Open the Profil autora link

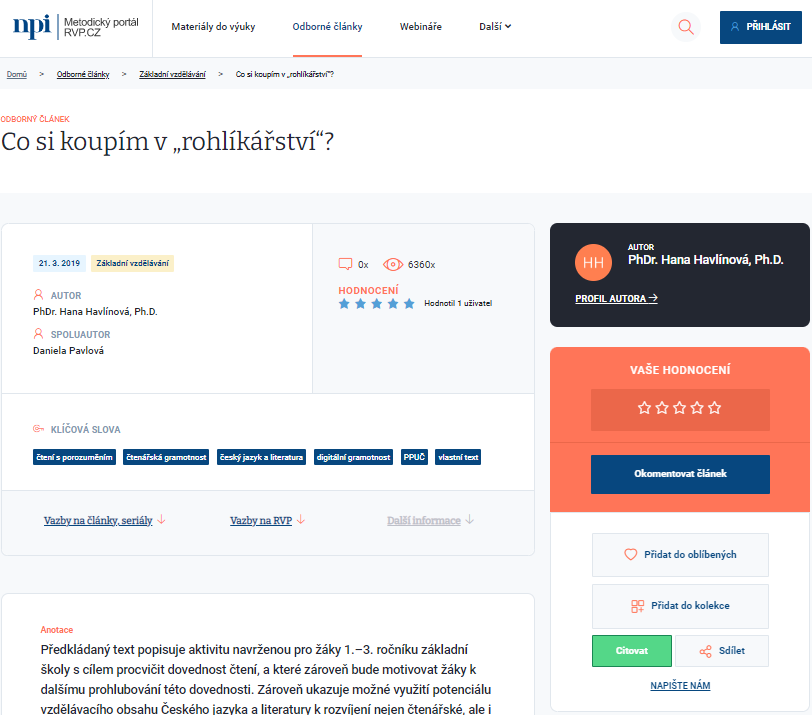pyautogui.click(x=616, y=298)
